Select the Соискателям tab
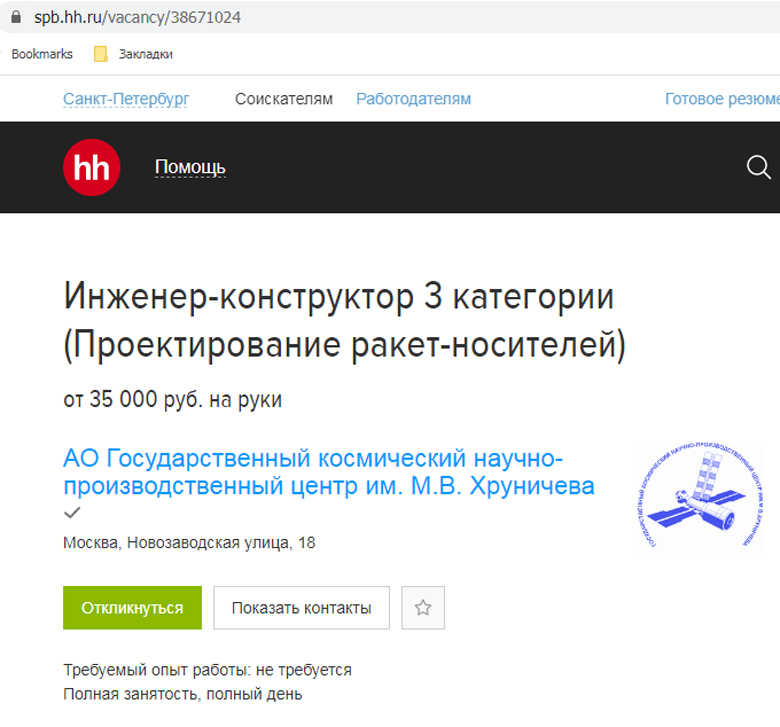Image resolution: width=780 pixels, height=727 pixels. [x=284, y=99]
